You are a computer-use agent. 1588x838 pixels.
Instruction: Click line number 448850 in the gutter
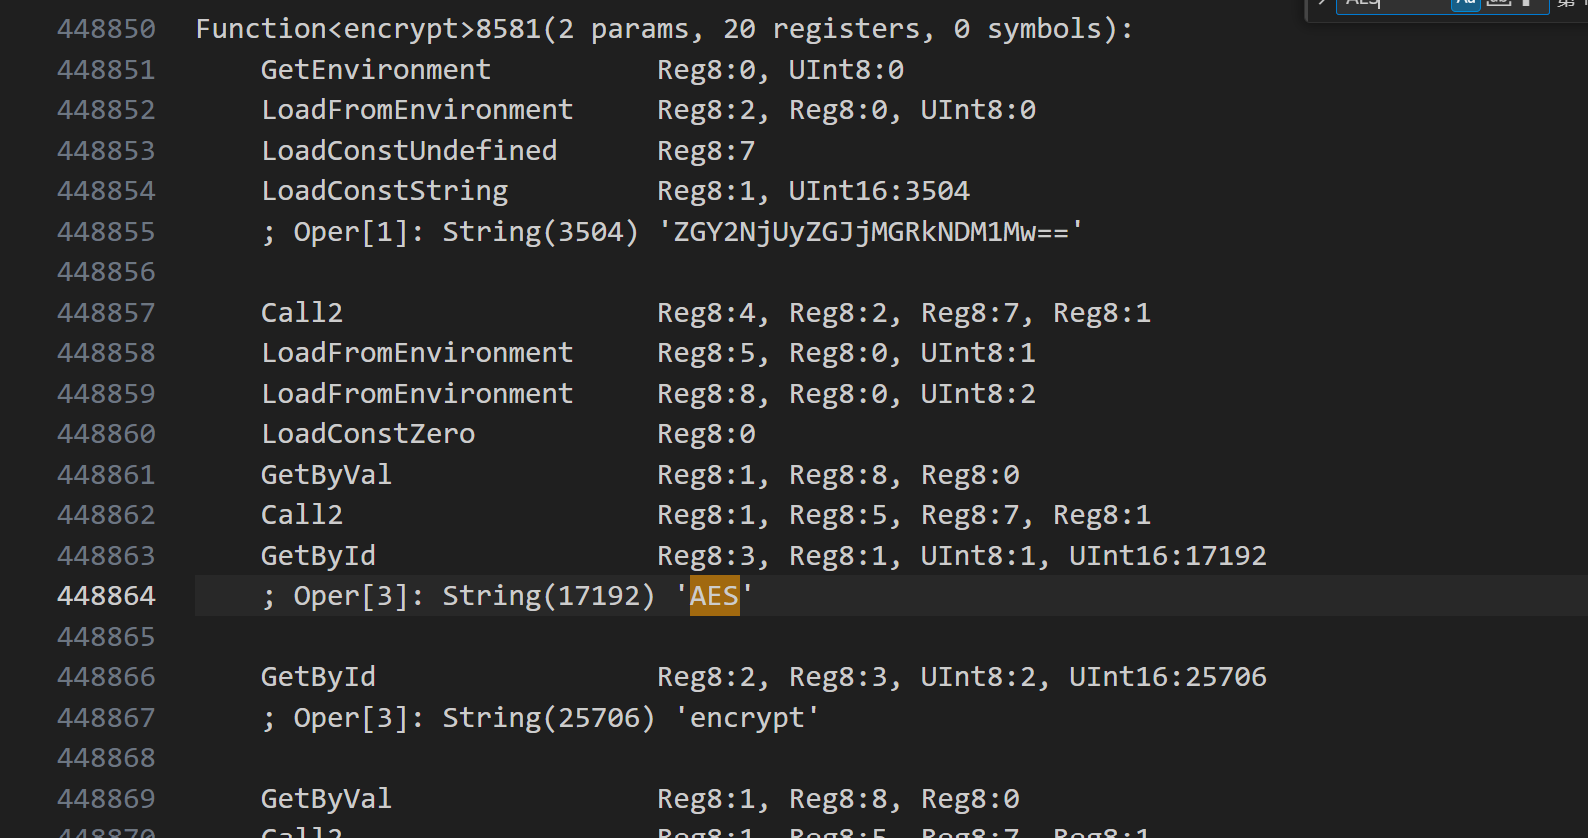(106, 29)
